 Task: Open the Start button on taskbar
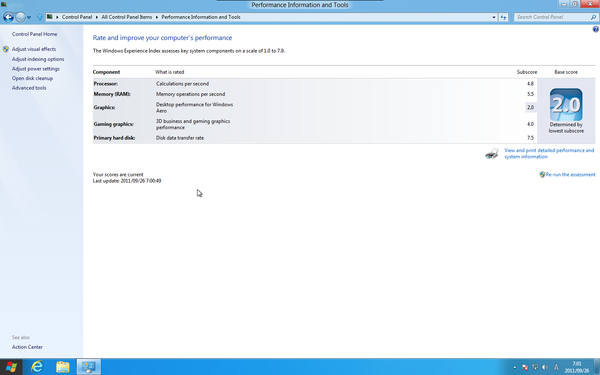pos(11,367)
